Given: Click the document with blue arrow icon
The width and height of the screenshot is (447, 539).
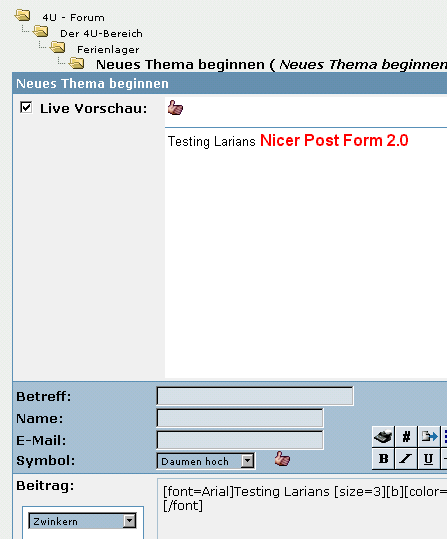Looking at the screenshot, I should (429, 437).
